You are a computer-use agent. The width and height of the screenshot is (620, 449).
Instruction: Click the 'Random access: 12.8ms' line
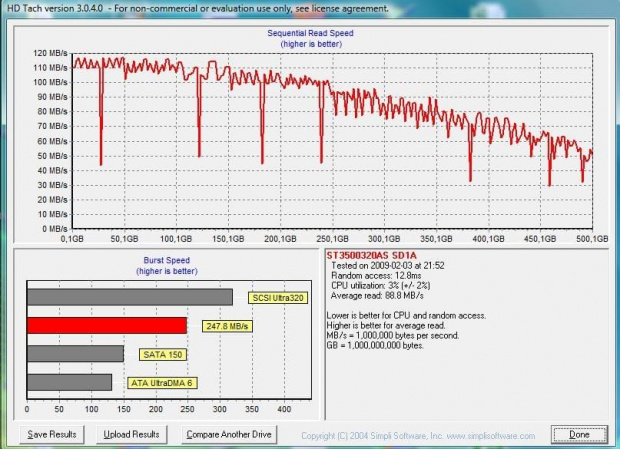pyautogui.click(x=376, y=275)
